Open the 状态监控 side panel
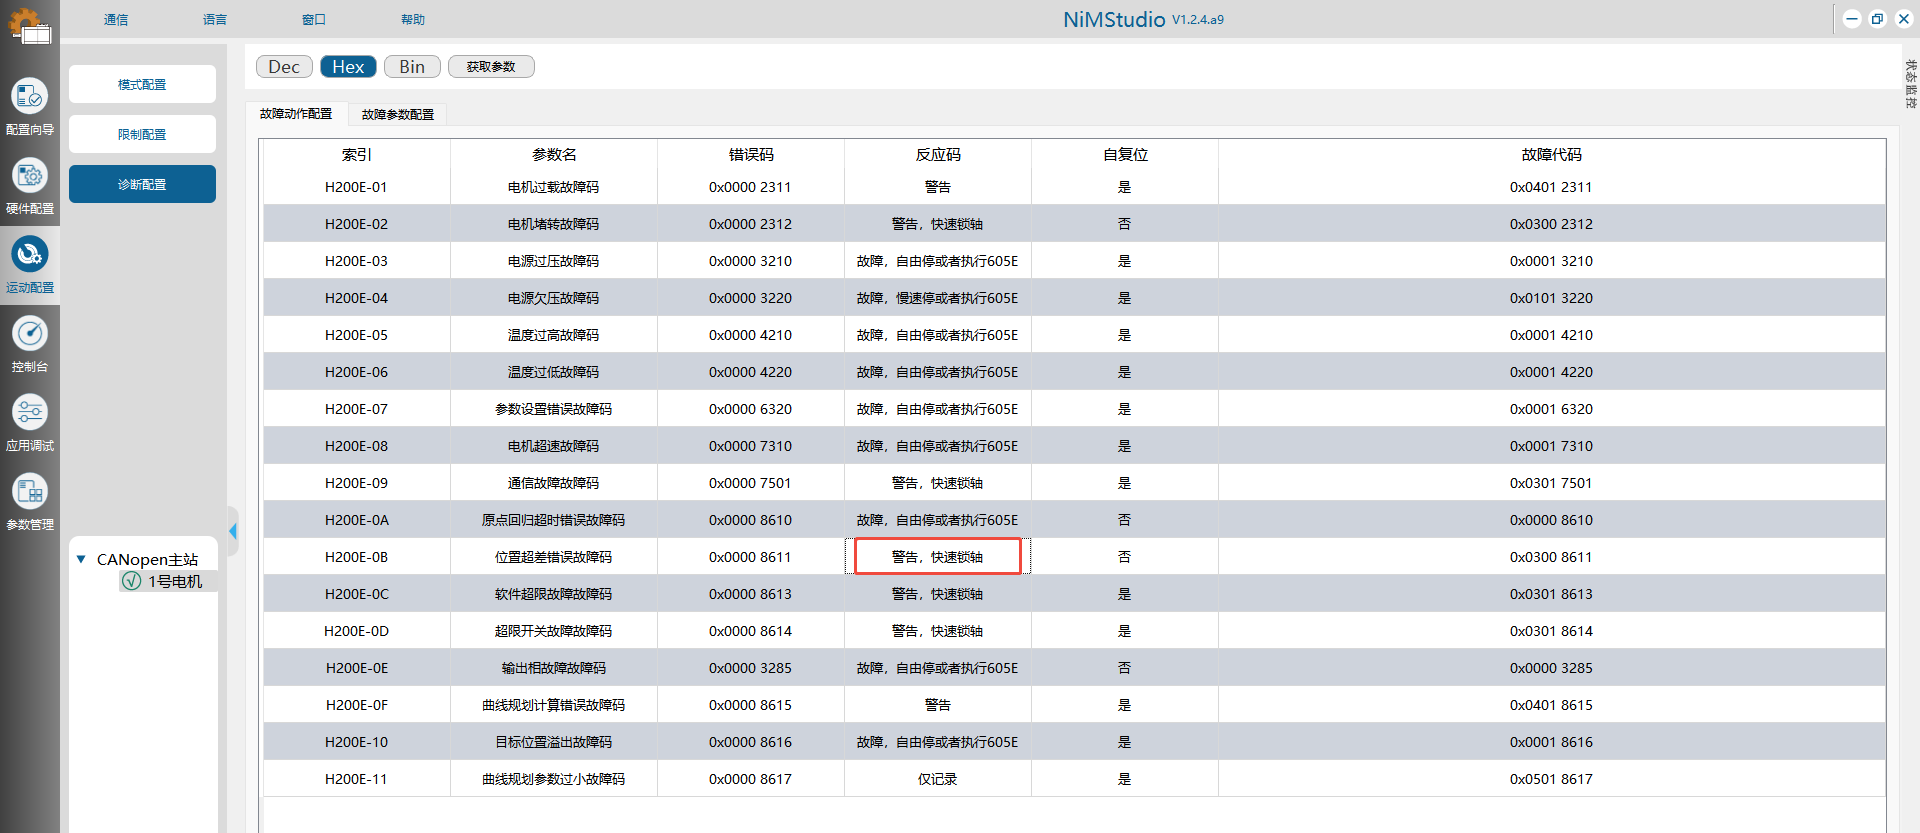Image resolution: width=1920 pixels, height=833 pixels. pyautogui.click(x=1910, y=84)
